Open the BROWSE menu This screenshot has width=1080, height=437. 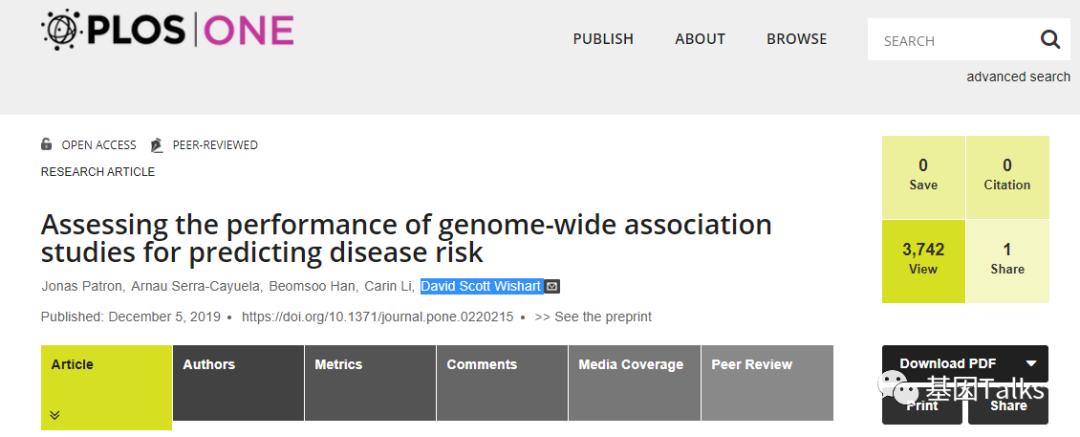797,39
